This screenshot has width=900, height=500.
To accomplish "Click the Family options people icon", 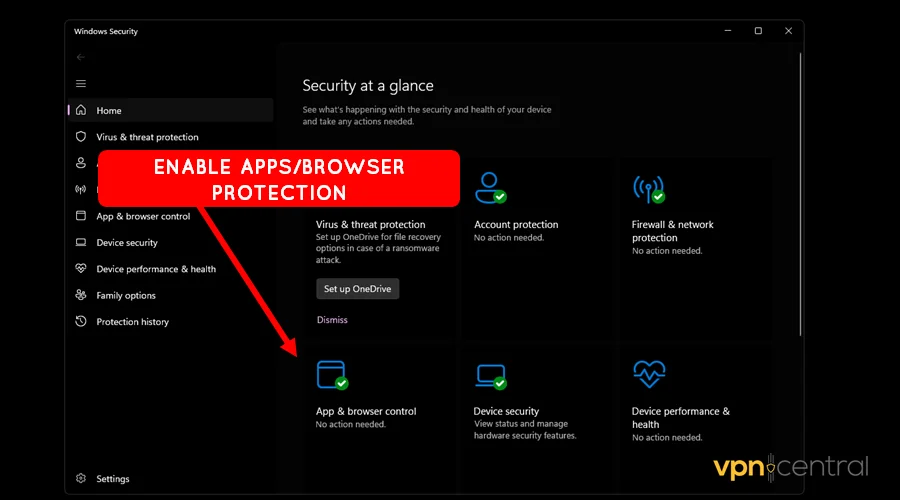I will tap(81, 295).
